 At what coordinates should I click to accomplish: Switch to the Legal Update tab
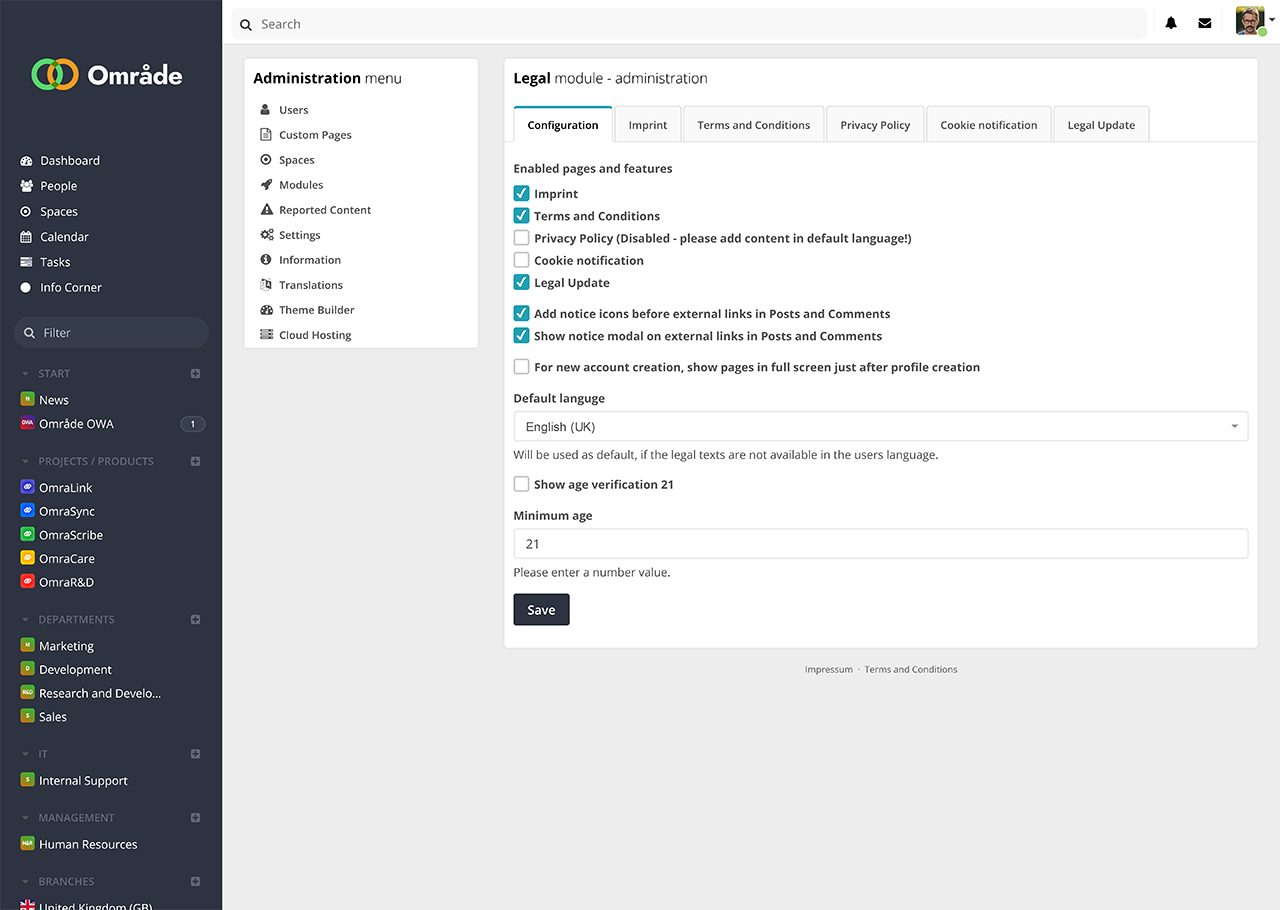point(1101,125)
